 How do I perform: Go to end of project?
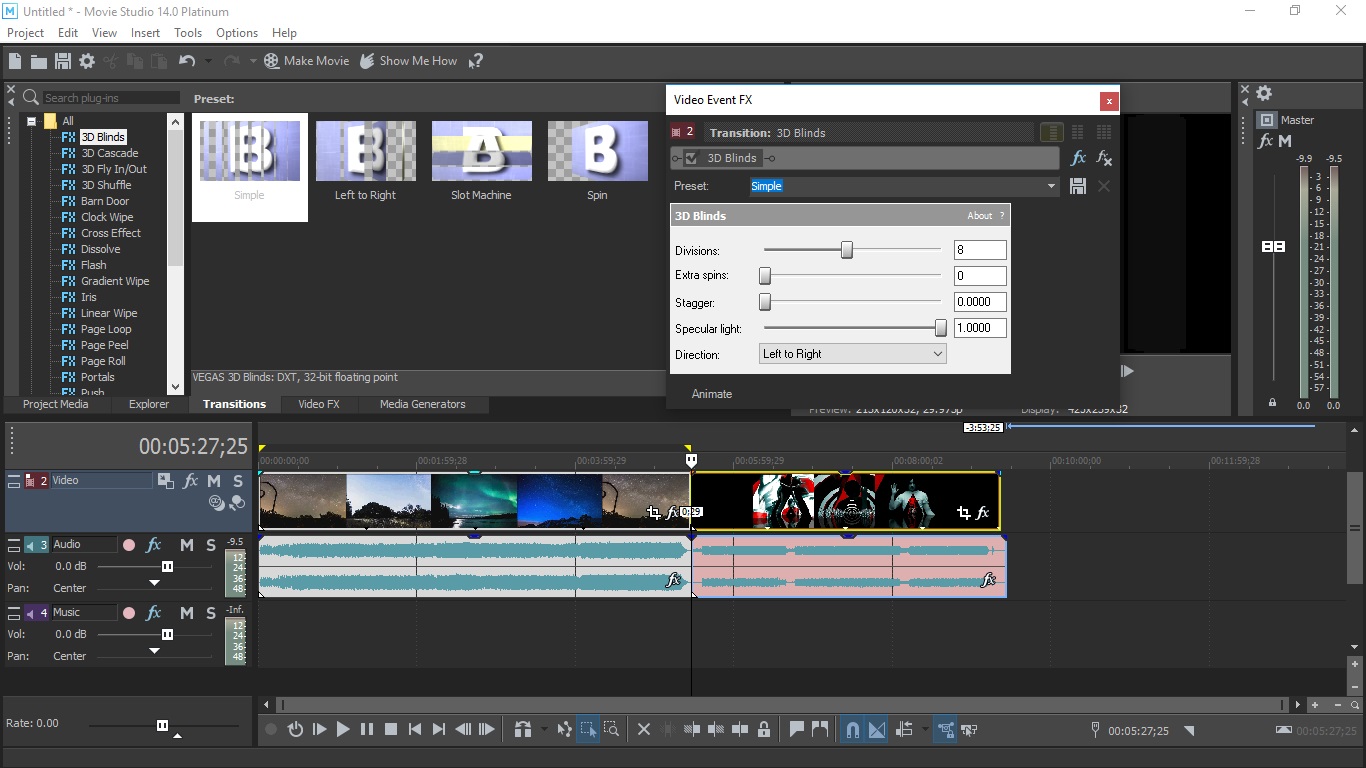(x=439, y=730)
